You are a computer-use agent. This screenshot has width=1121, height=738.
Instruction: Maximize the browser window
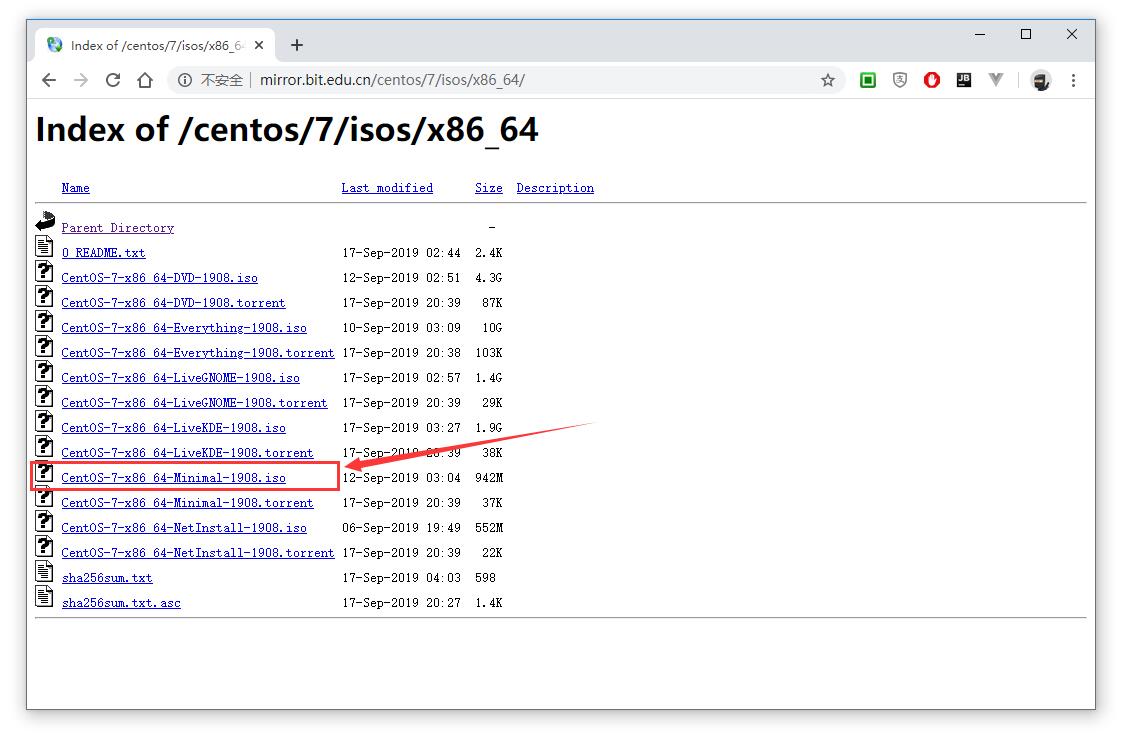click(x=1026, y=34)
